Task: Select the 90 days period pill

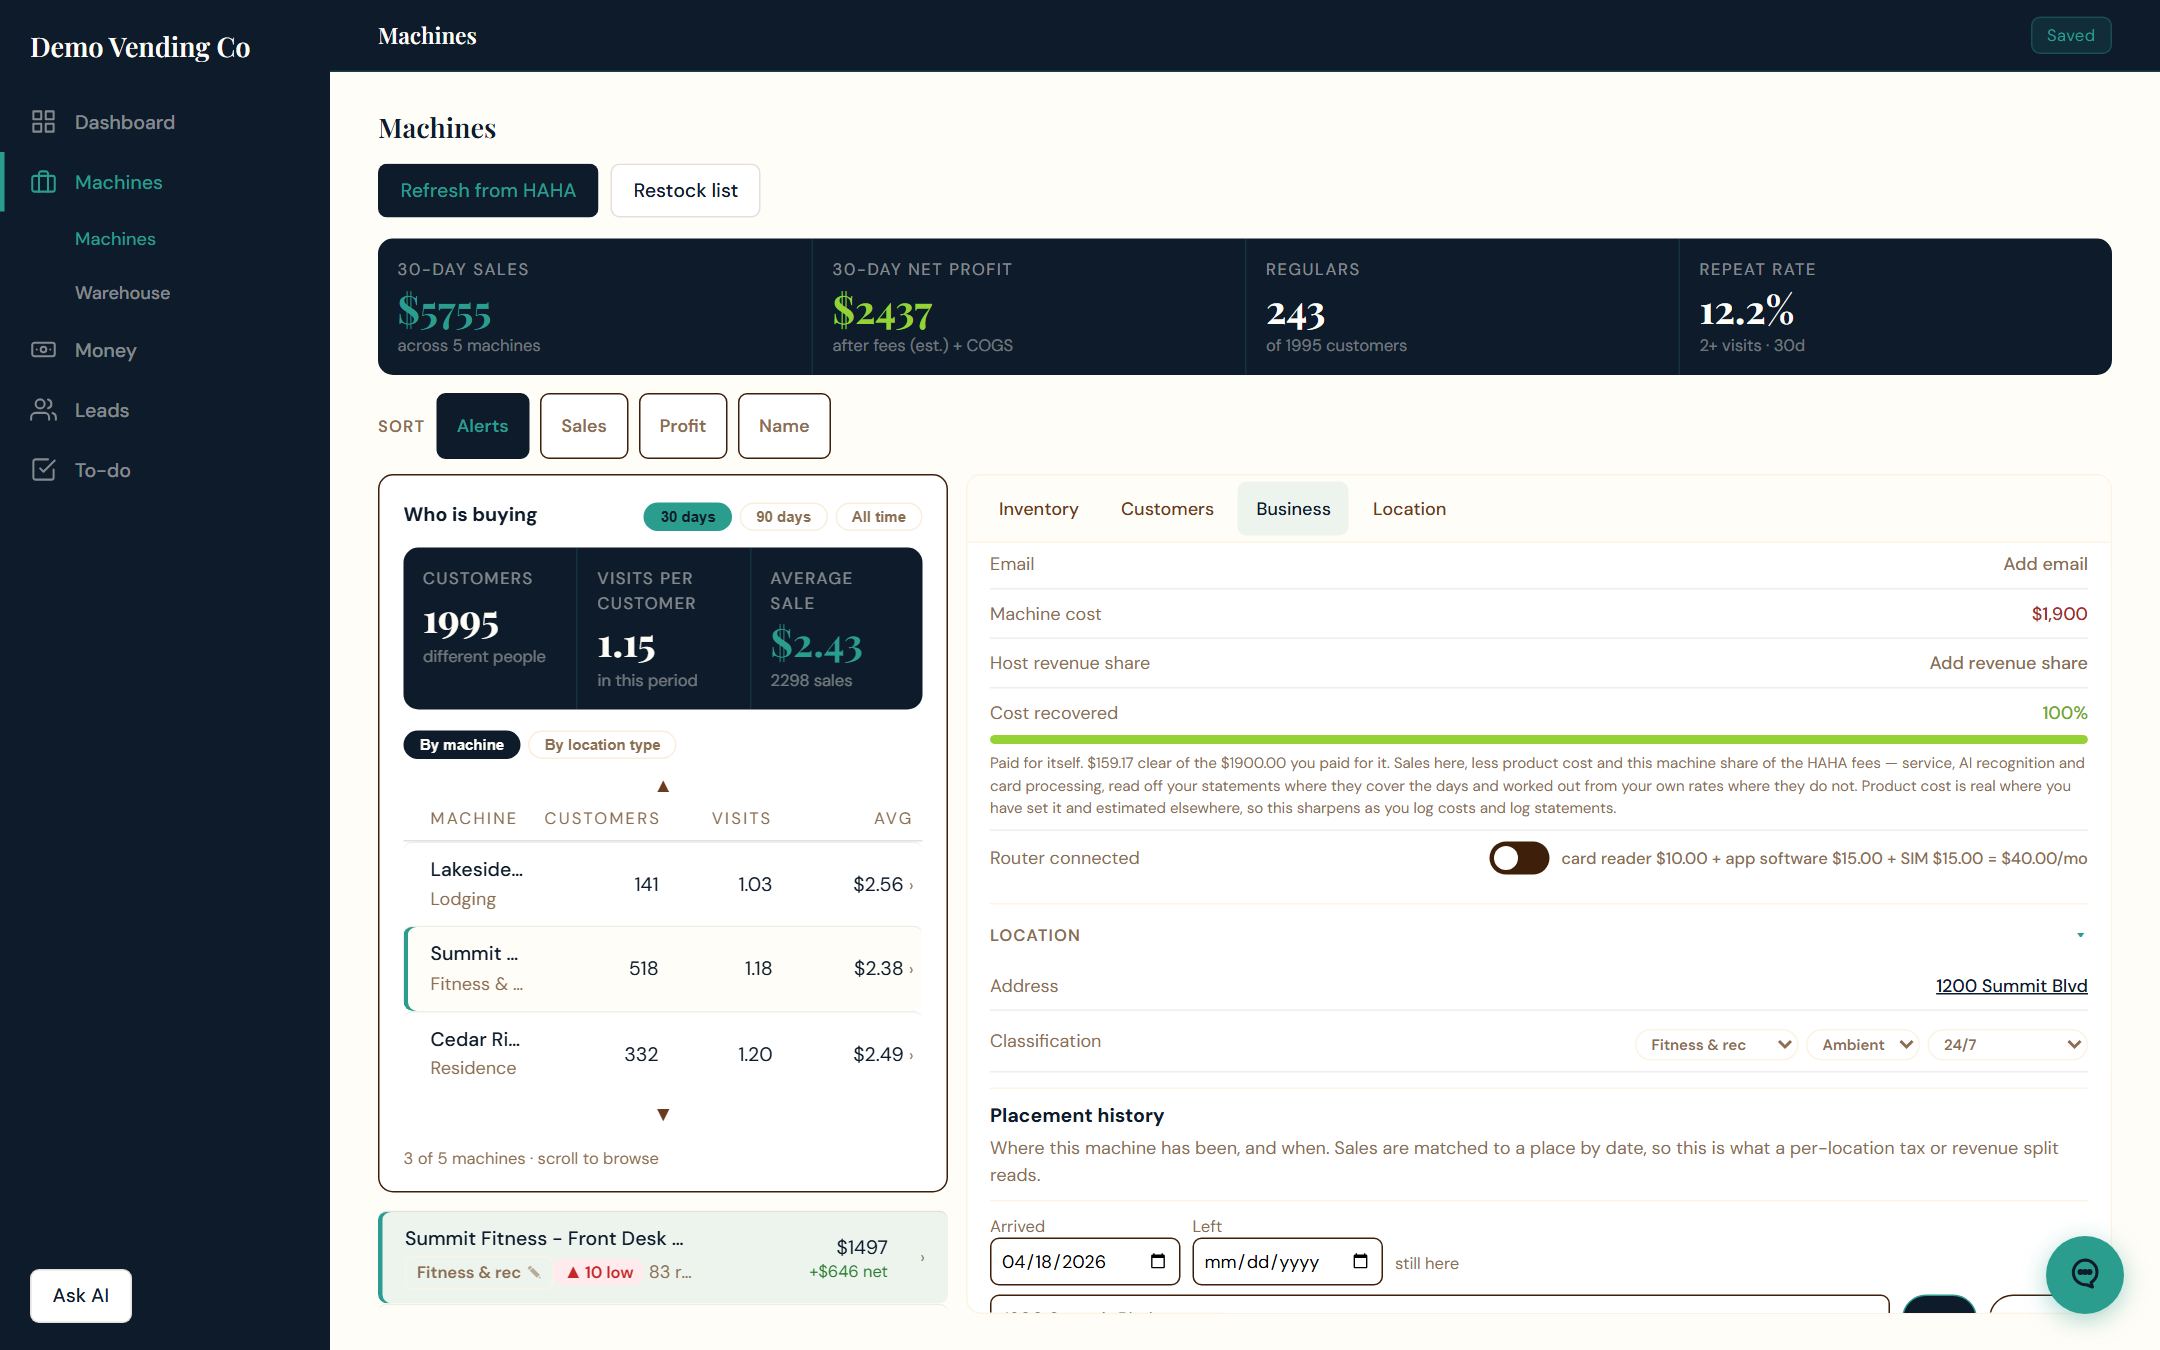Action: 783,516
